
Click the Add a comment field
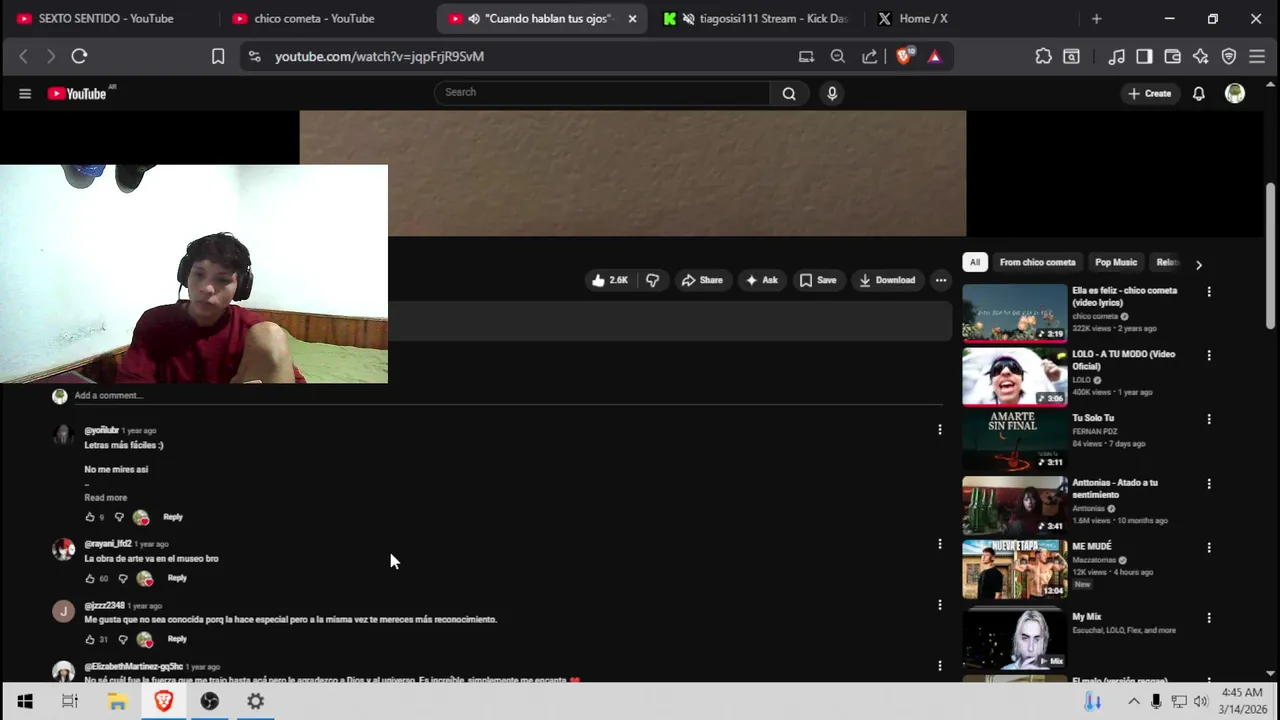point(508,396)
